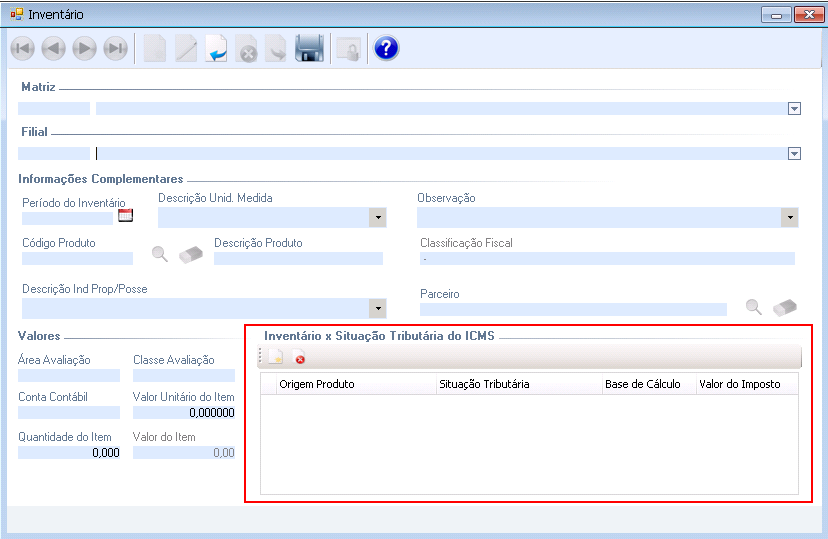
Task: Click the padlock toolbar icon
Action: 349,49
